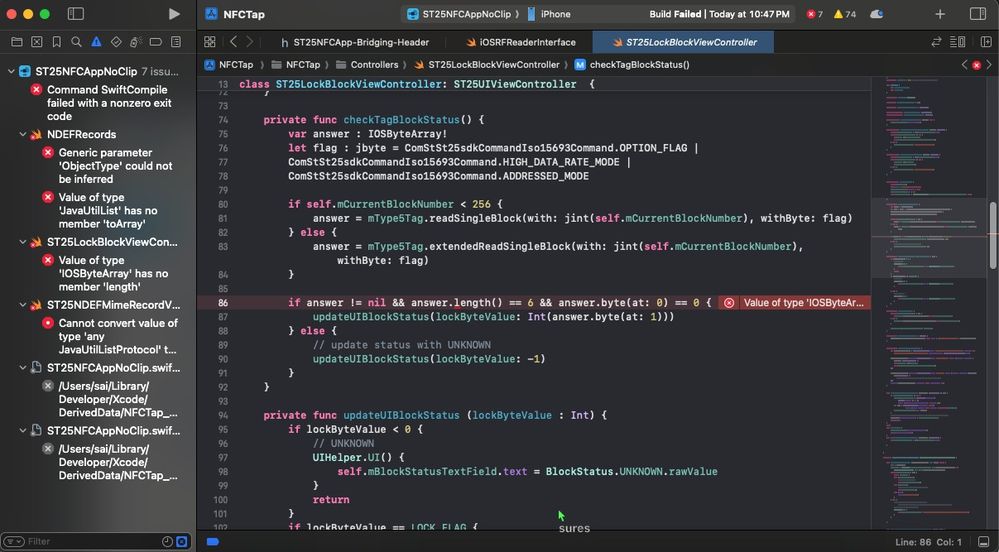
Task: Open the Report navigator
Action: [x=176, y=42]
